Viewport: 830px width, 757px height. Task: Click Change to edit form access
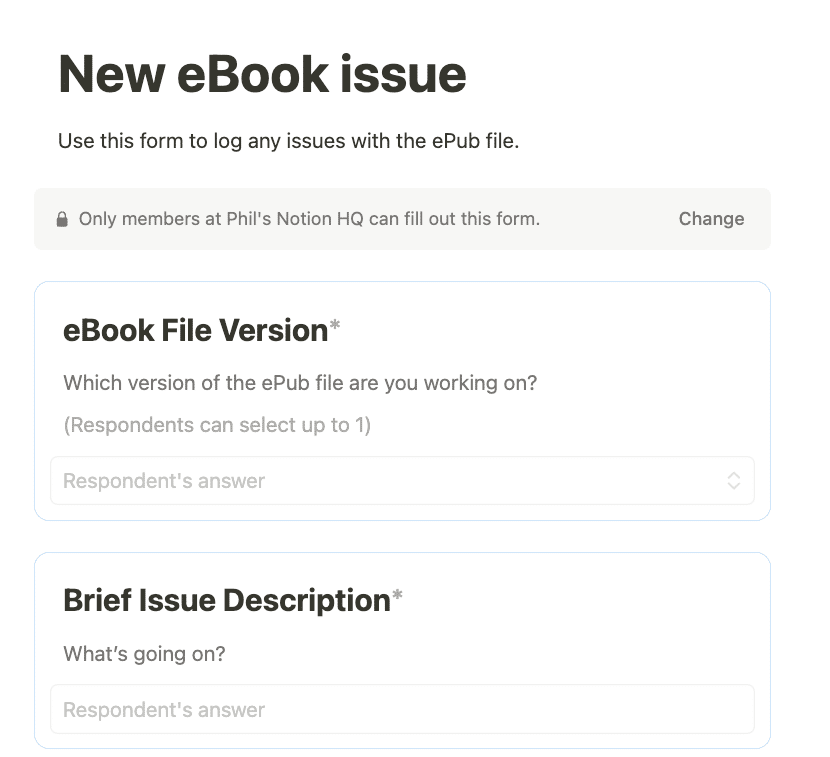pyautogui.click(x=711, y=219)
